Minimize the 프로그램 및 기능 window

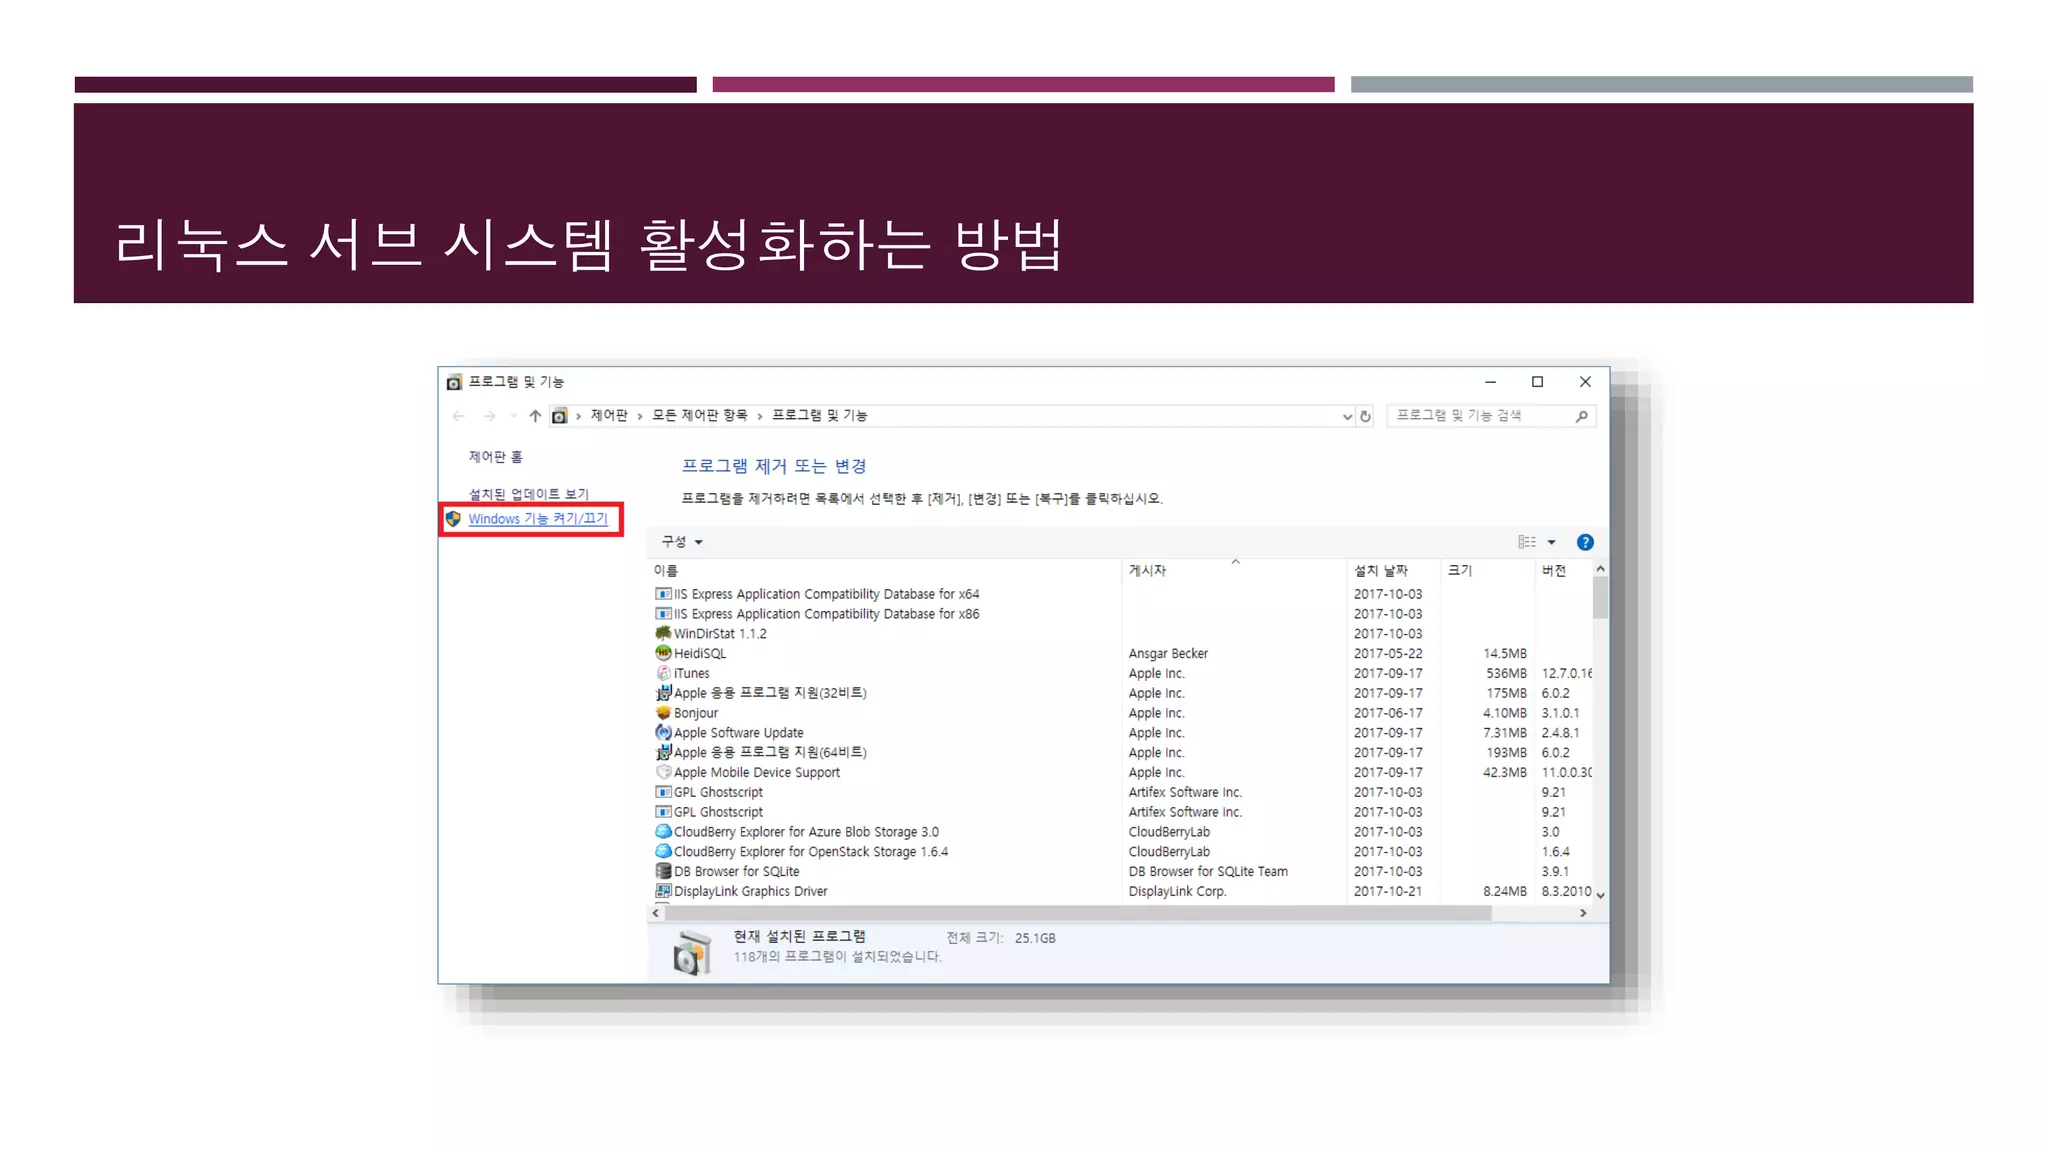(1490, 382)
